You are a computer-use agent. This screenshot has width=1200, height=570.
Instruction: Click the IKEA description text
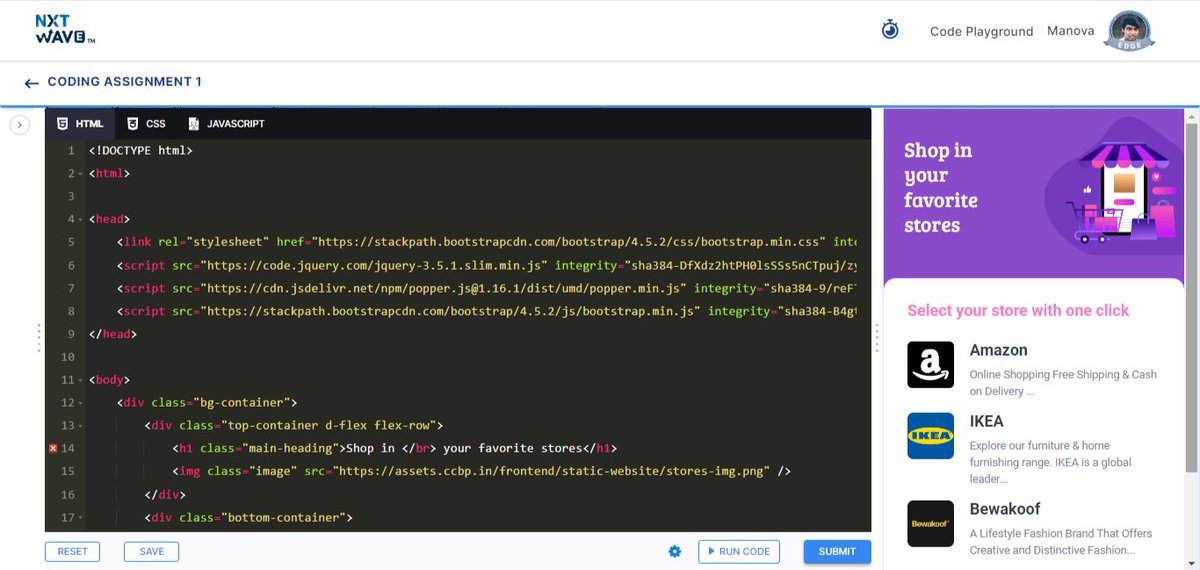1050,462
